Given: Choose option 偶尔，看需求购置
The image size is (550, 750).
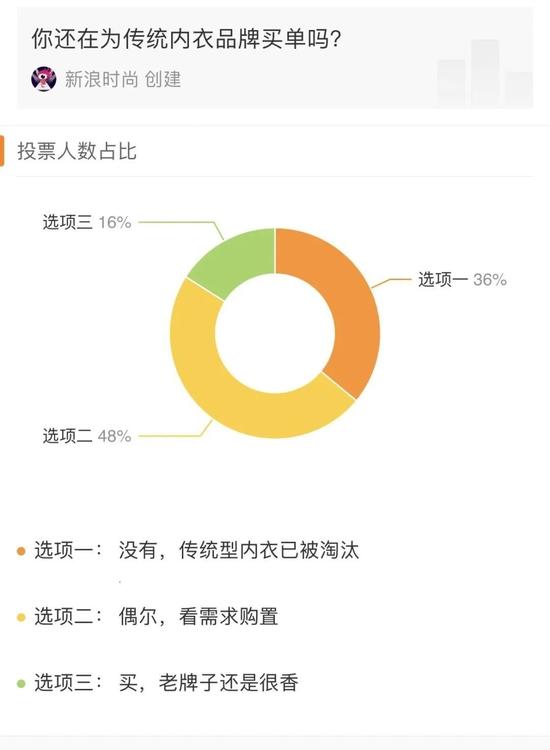Looking at the screenshot, I should coord(198,617).
